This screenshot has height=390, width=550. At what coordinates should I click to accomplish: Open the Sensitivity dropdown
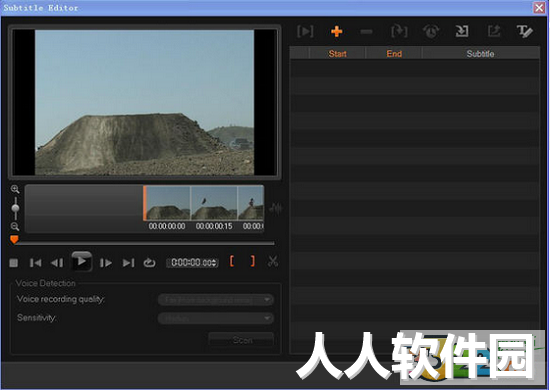coord(216,318)
